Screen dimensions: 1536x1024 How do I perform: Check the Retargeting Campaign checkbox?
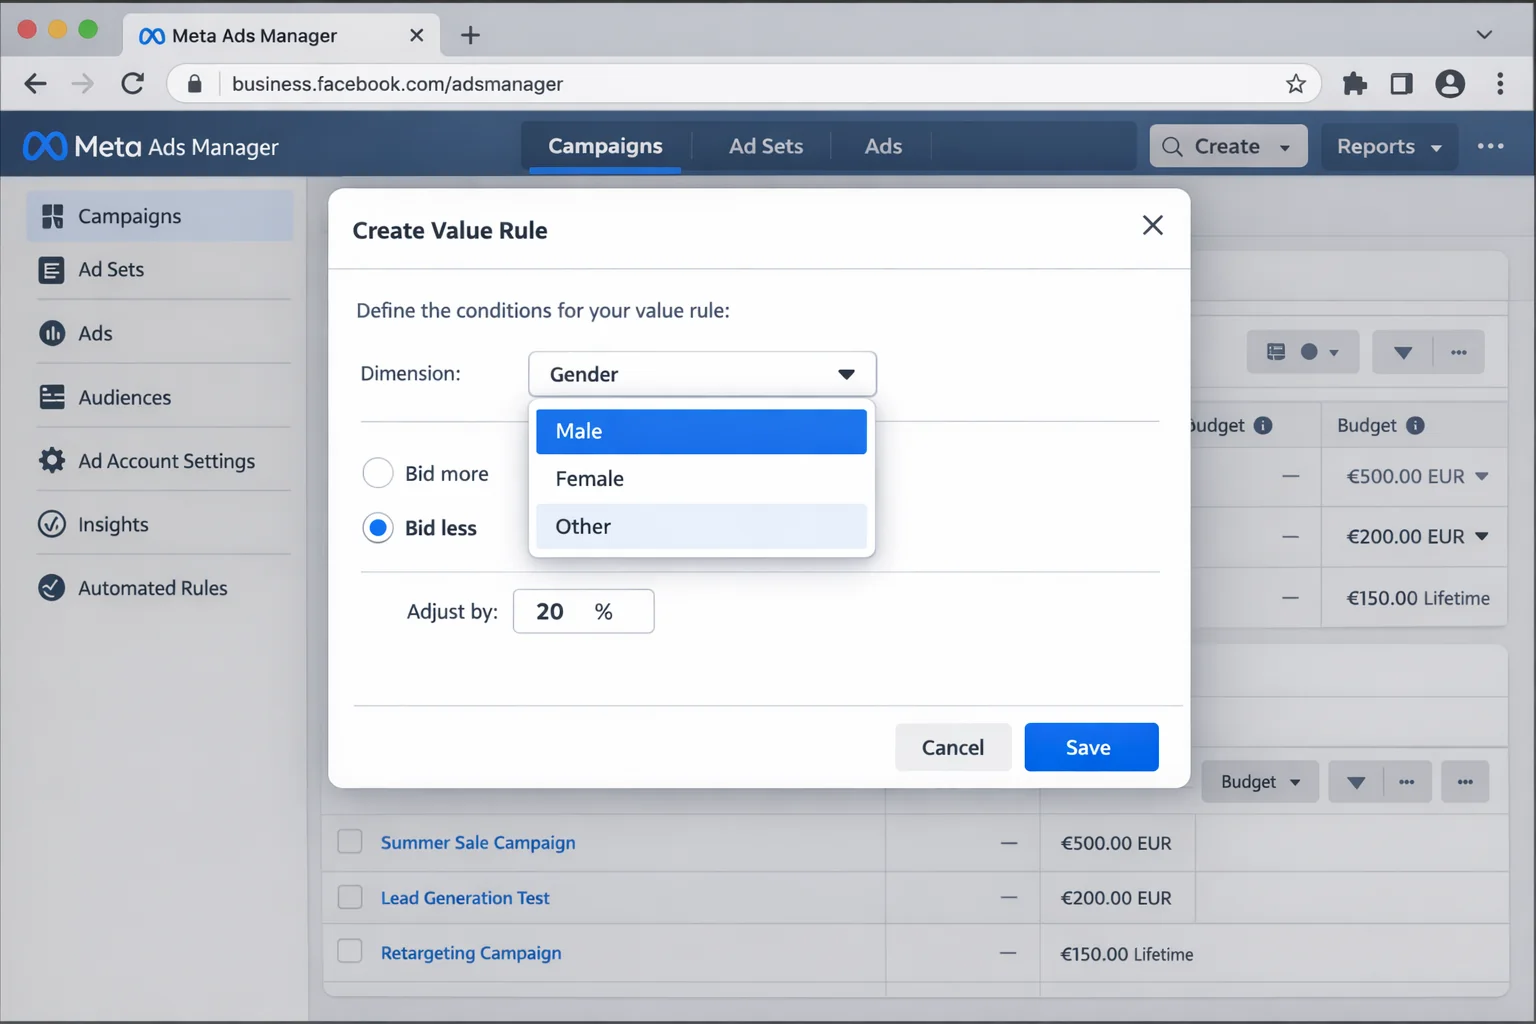point(350,951)
